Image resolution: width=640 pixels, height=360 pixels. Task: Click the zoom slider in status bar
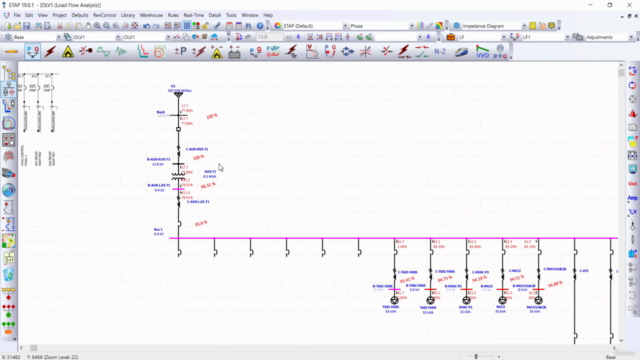coord(476,357)
